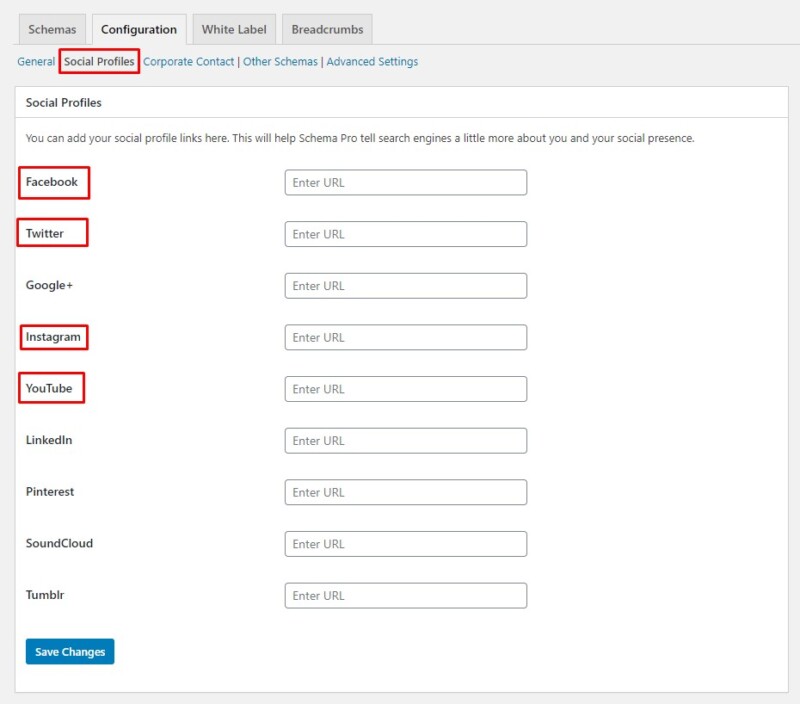Open the White Label tab

[234, 30]
